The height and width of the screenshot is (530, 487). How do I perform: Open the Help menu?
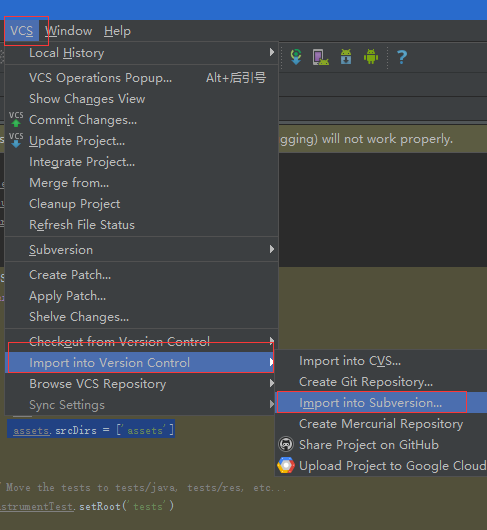[117, 31]
